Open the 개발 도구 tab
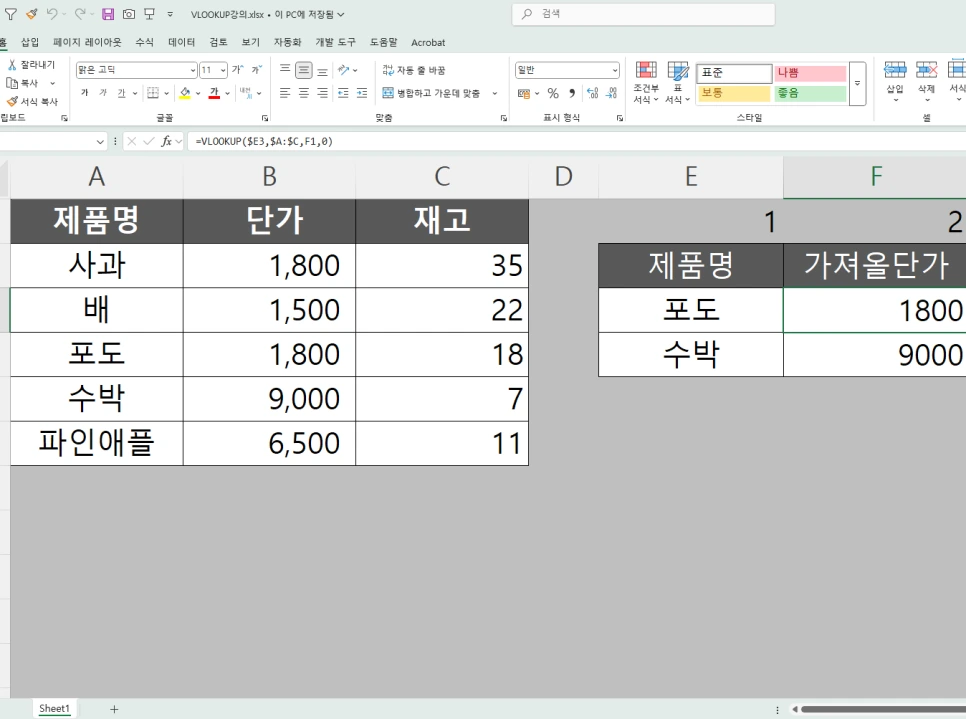Image resolution: width=966 pixels, height=719 pixels. pos(335,42)
